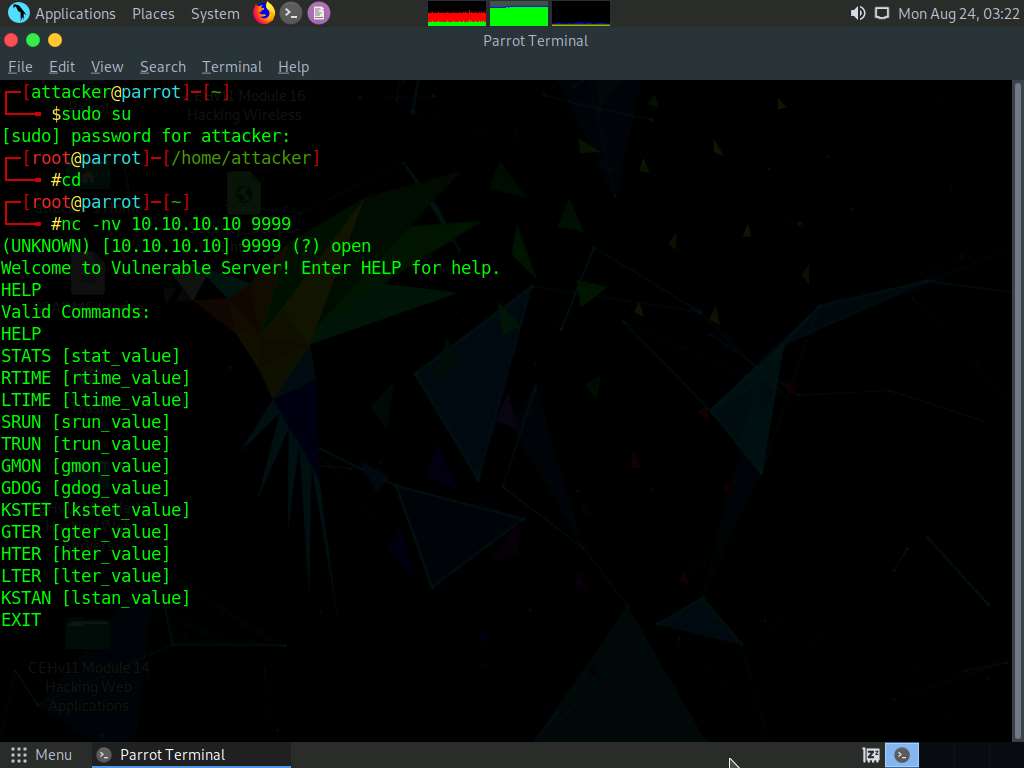Screen dimensions: 1024x768
Task: Click 'GDOG [gdog_value]' line
Action: click(x=86, y=488)
